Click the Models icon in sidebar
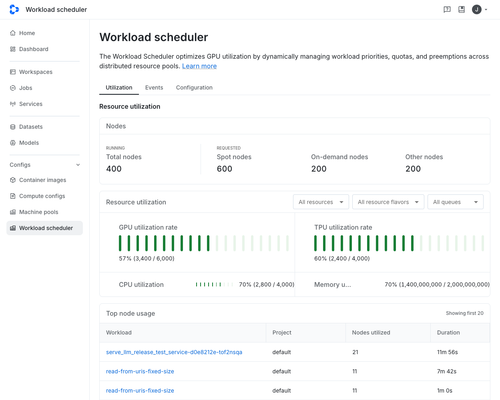The image size is (500, 400). click(13, 143)
